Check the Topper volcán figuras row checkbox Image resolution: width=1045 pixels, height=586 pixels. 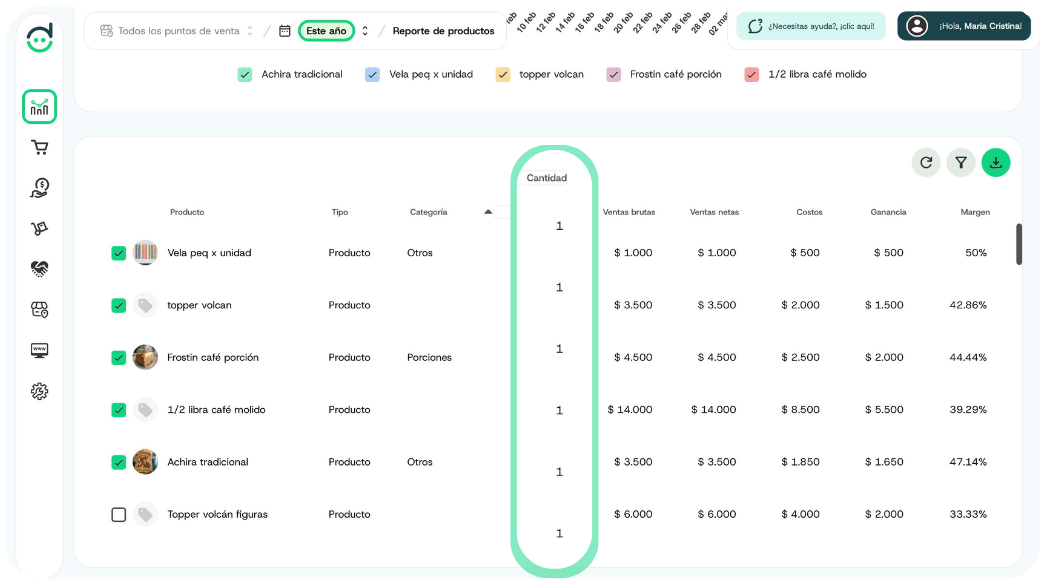(x=118, y=514)
